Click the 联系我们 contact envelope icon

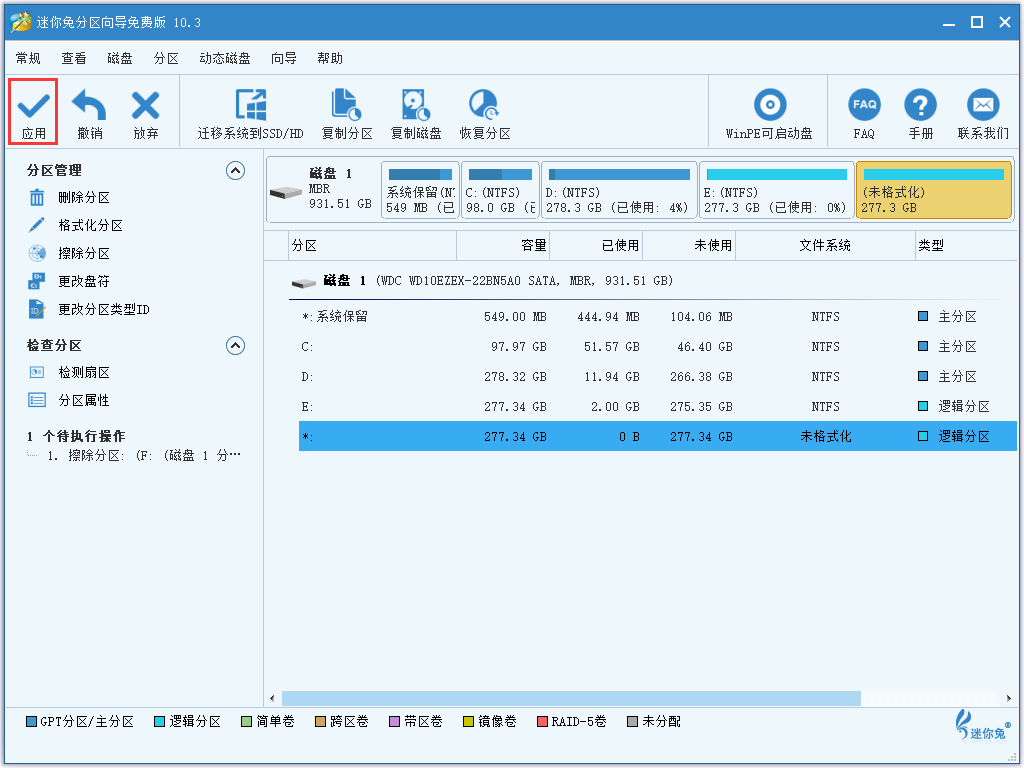tap(983, 104)
